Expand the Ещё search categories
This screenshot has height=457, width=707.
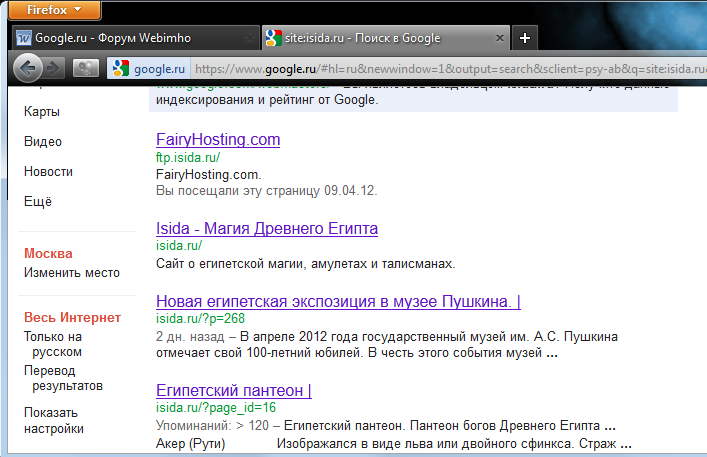(x=38, y=201)
